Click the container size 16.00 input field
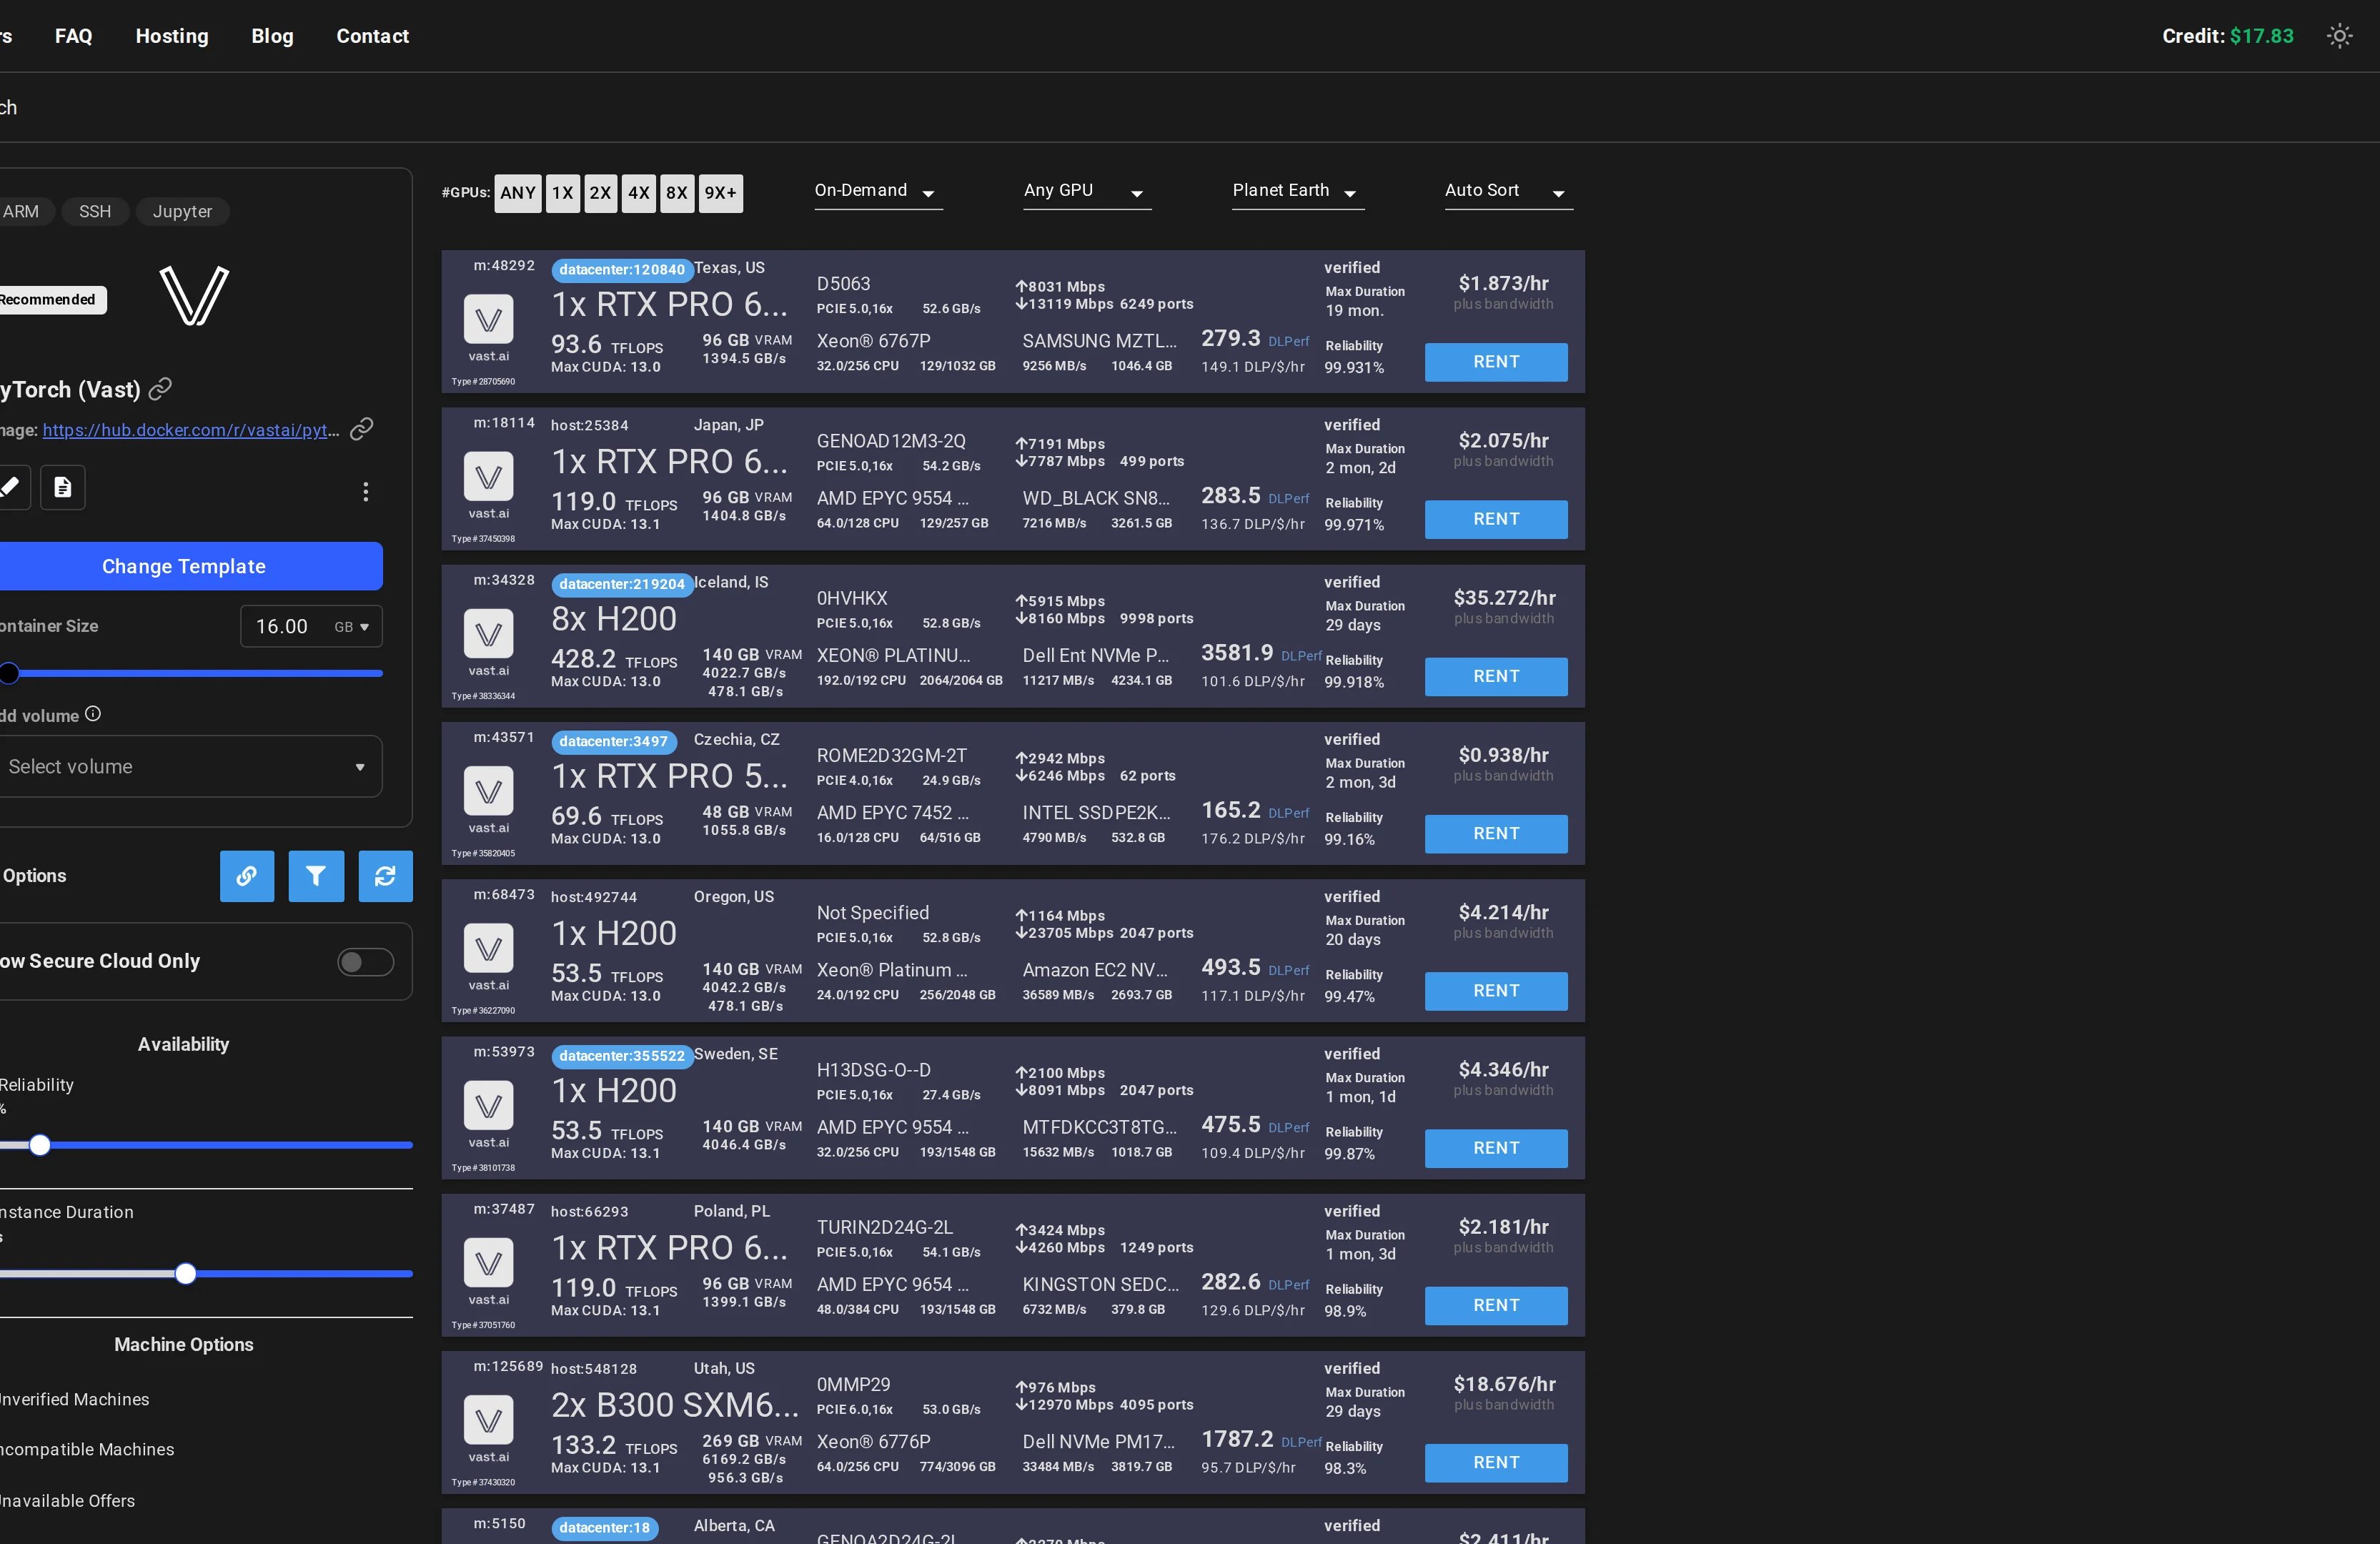Screen dimensions: 2380x1544 click(x=283, y=627)
